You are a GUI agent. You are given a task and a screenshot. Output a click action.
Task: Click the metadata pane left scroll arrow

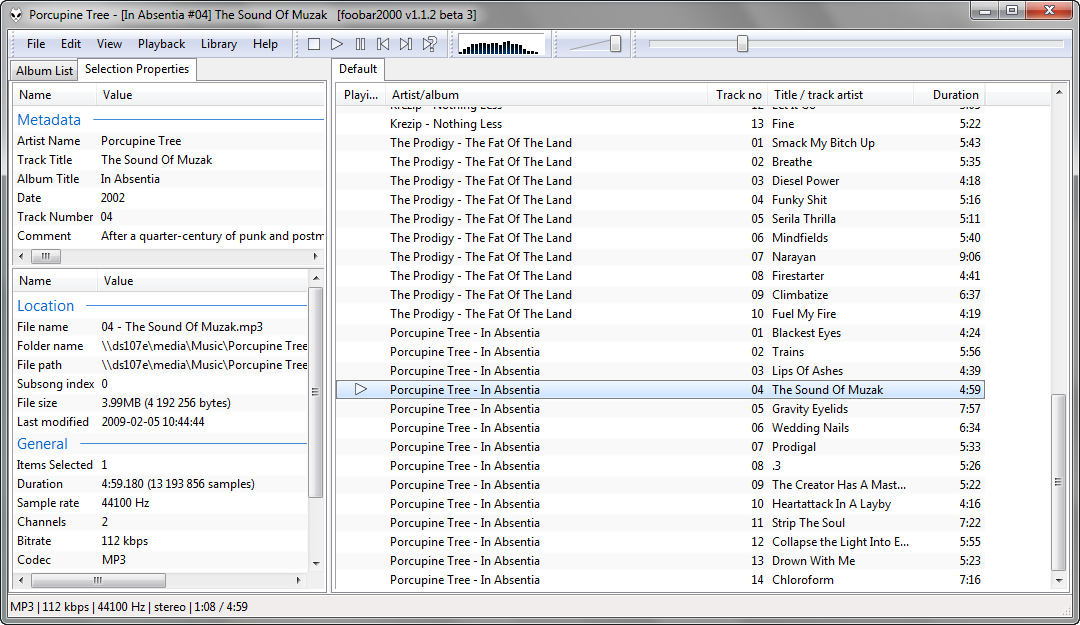(x=21, y=256)
